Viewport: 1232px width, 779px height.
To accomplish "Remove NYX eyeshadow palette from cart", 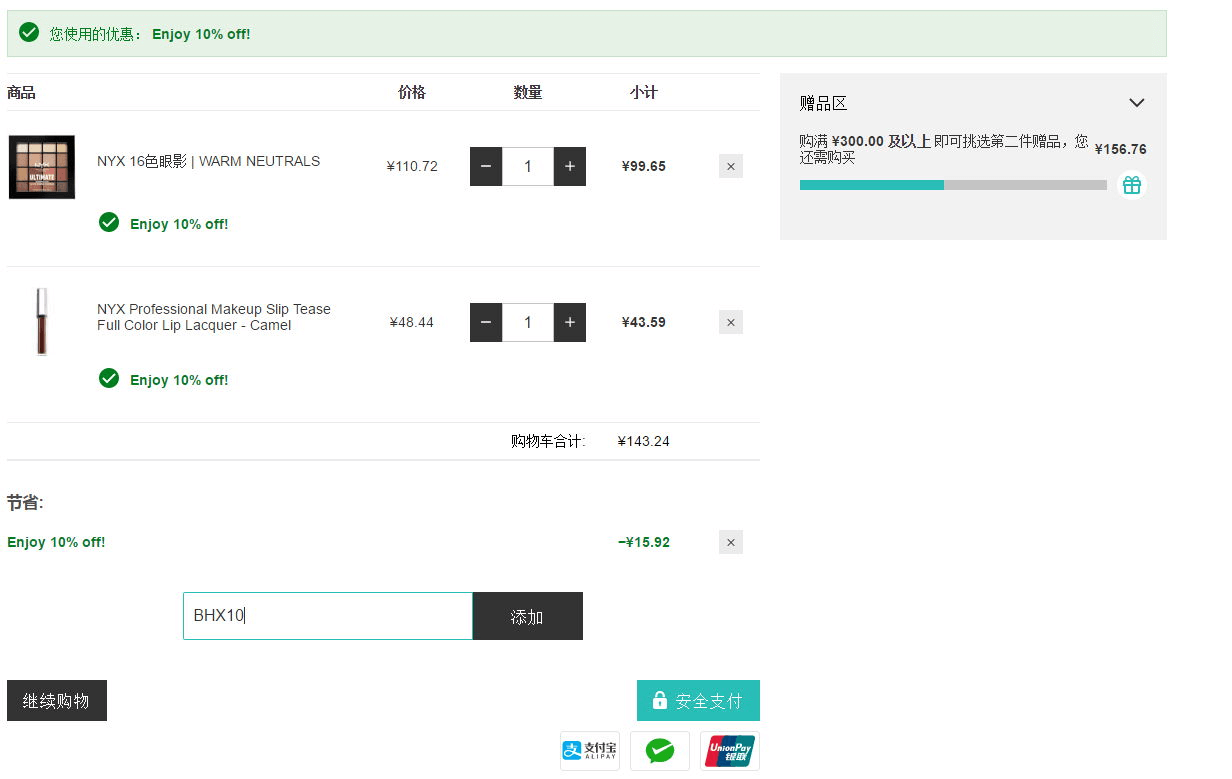I will tap(730, 166).
